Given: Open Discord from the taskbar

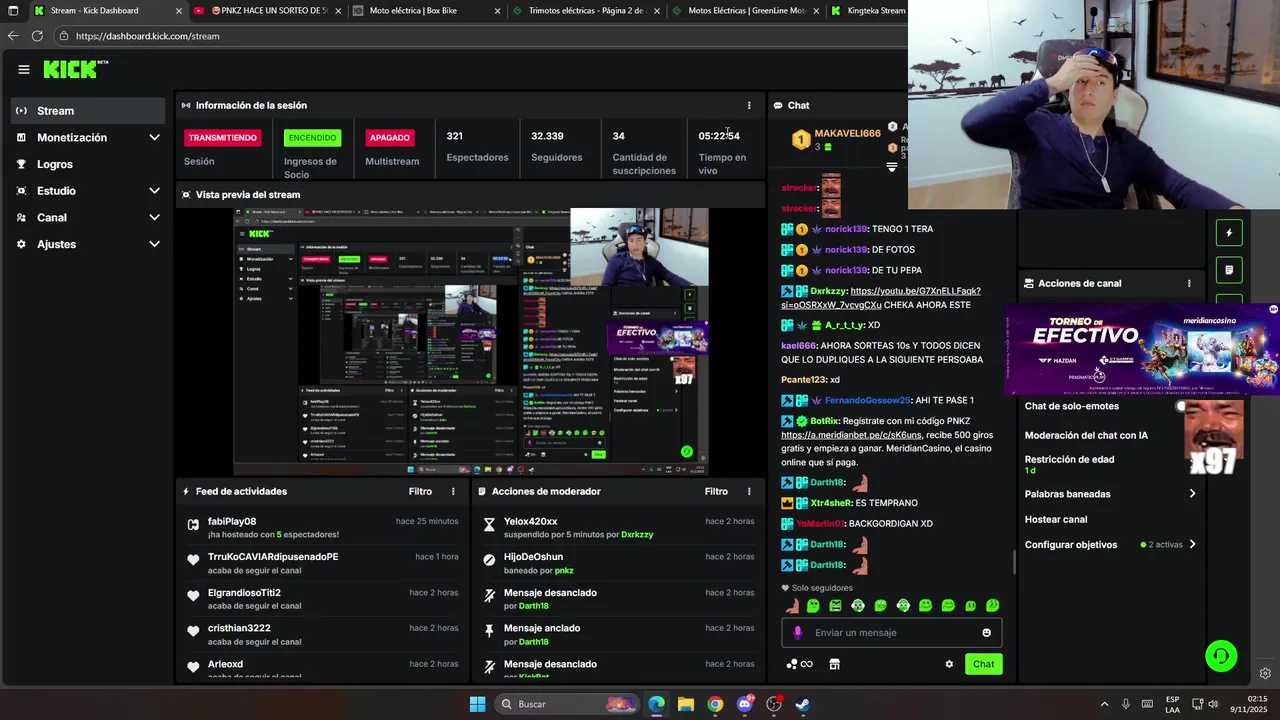Looking at the screenshot, I should (745, 704).
